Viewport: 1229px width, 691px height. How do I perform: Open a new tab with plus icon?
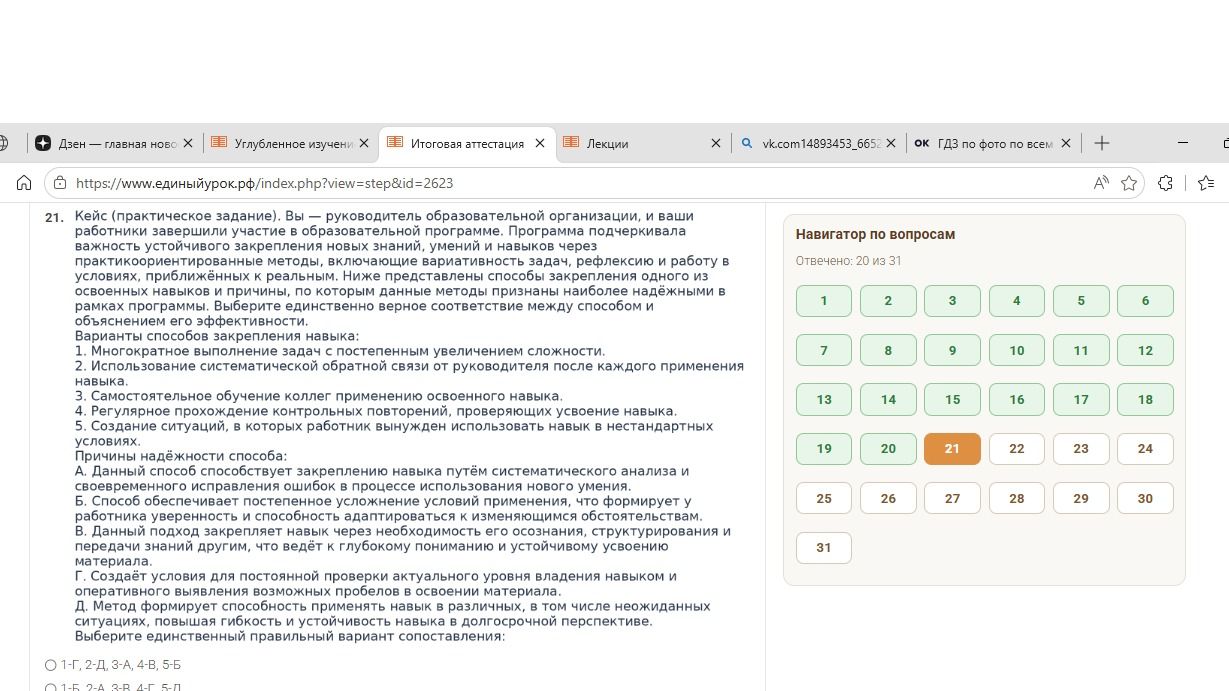click(1102, 143)
